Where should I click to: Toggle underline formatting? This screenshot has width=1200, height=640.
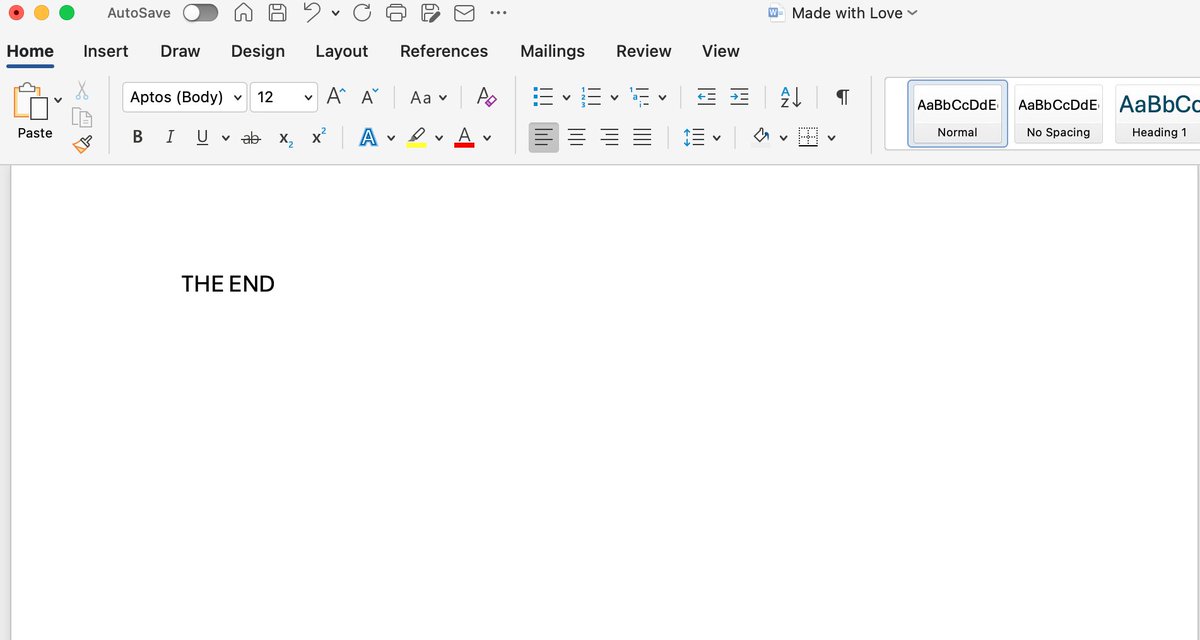click(202, 137)
